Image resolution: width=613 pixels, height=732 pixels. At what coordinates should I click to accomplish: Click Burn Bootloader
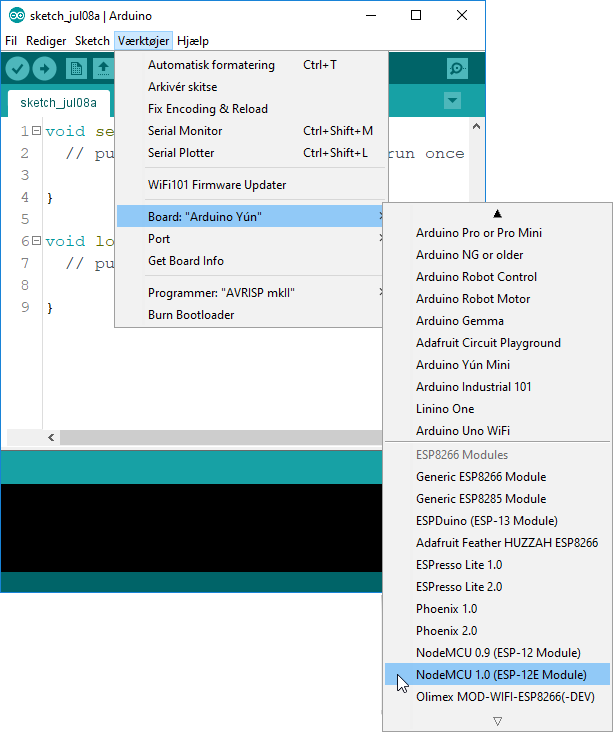point(191,315)
